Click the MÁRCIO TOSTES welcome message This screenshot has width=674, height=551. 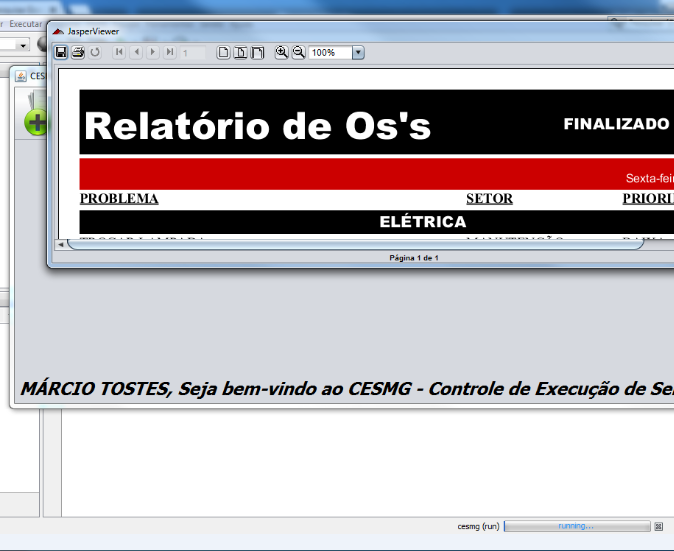[347, 389]
